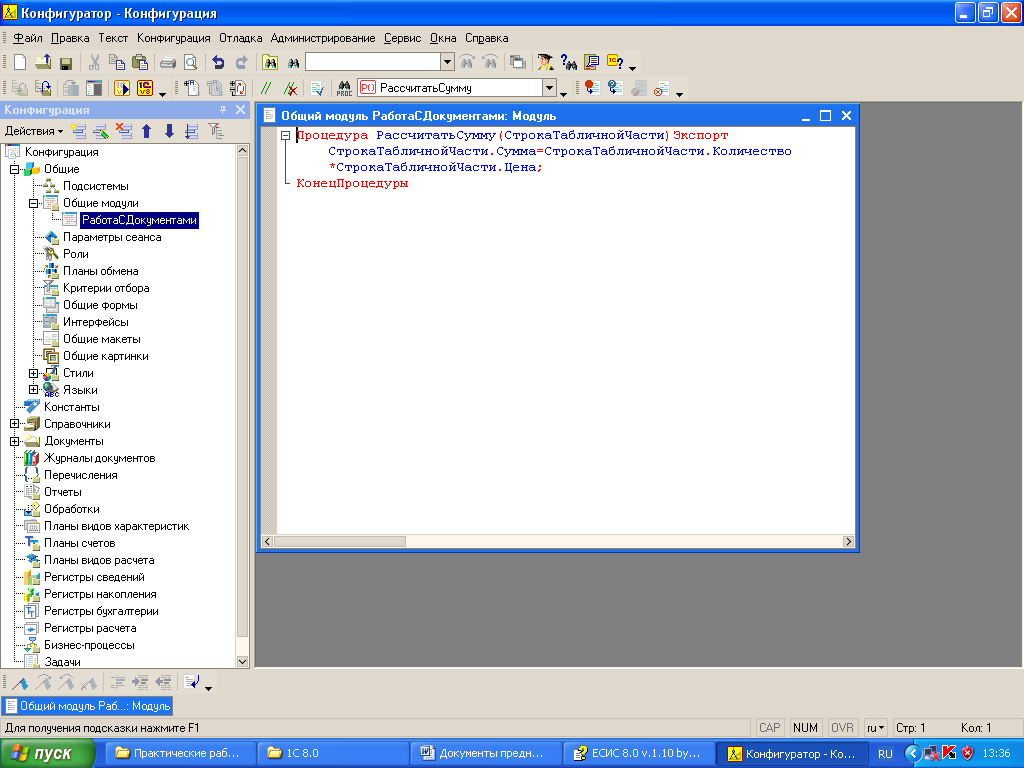Select Планы счетов in tree
The image size is (1024, 768).
tap(80, 543)
